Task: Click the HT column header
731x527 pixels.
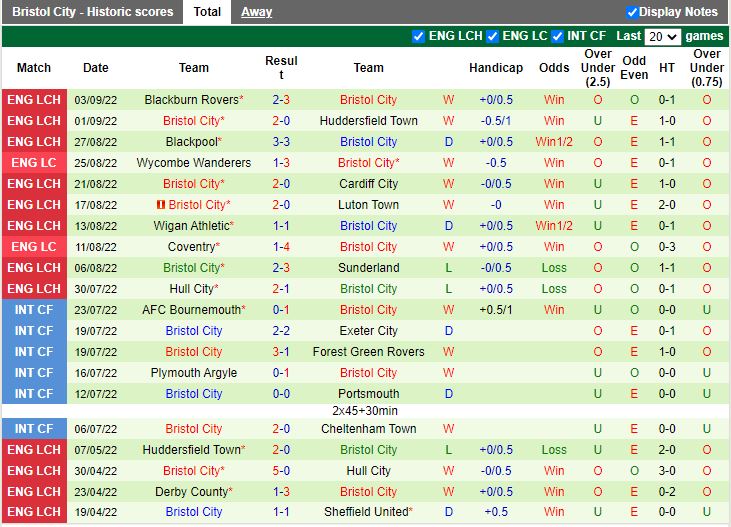Action: 667,68
